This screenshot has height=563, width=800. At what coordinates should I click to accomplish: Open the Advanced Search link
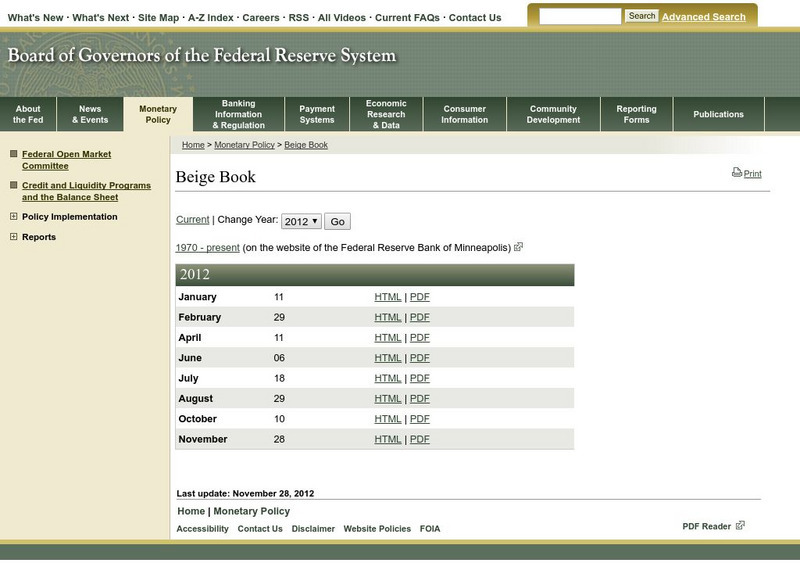[704, 17]
